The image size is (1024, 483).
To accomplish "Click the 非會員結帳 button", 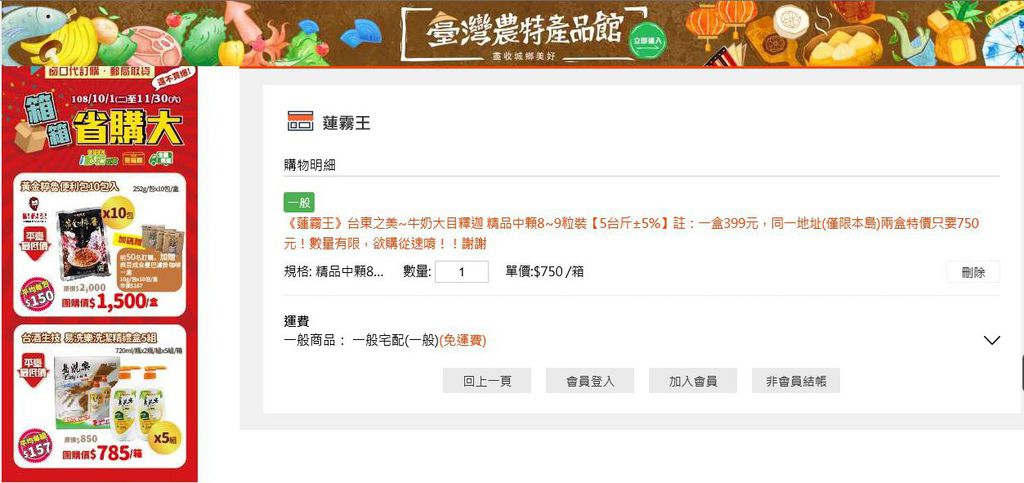I will coord(796,381).
